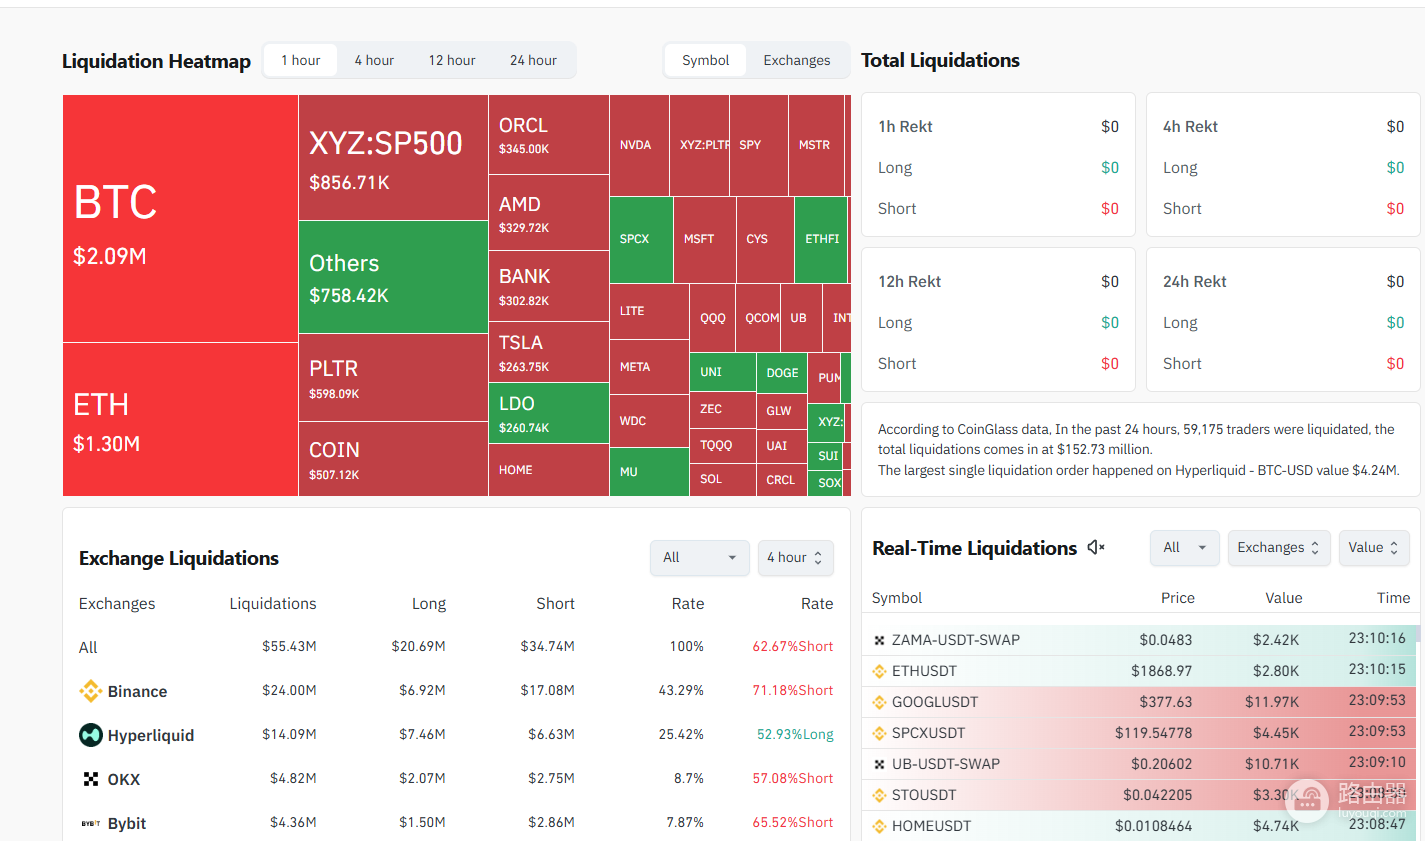Open the Exchanges filter in Real-Time Liquidations
Screen dimensions: 1425x841
[1279, 548]
